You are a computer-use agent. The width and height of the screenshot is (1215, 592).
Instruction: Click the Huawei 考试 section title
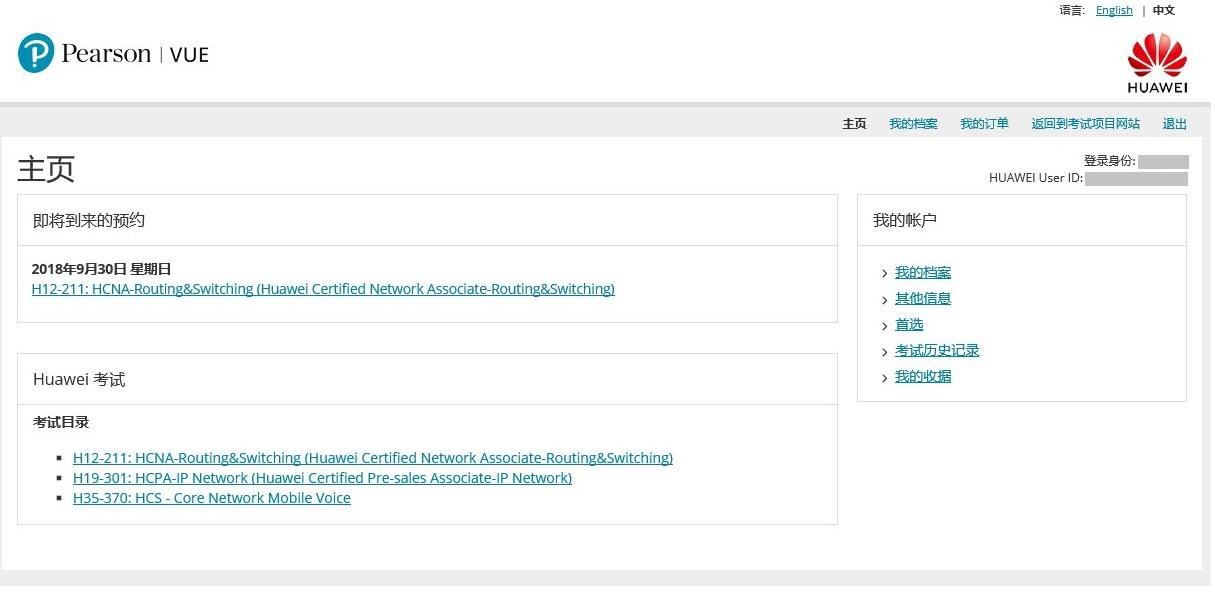[79, 380]
